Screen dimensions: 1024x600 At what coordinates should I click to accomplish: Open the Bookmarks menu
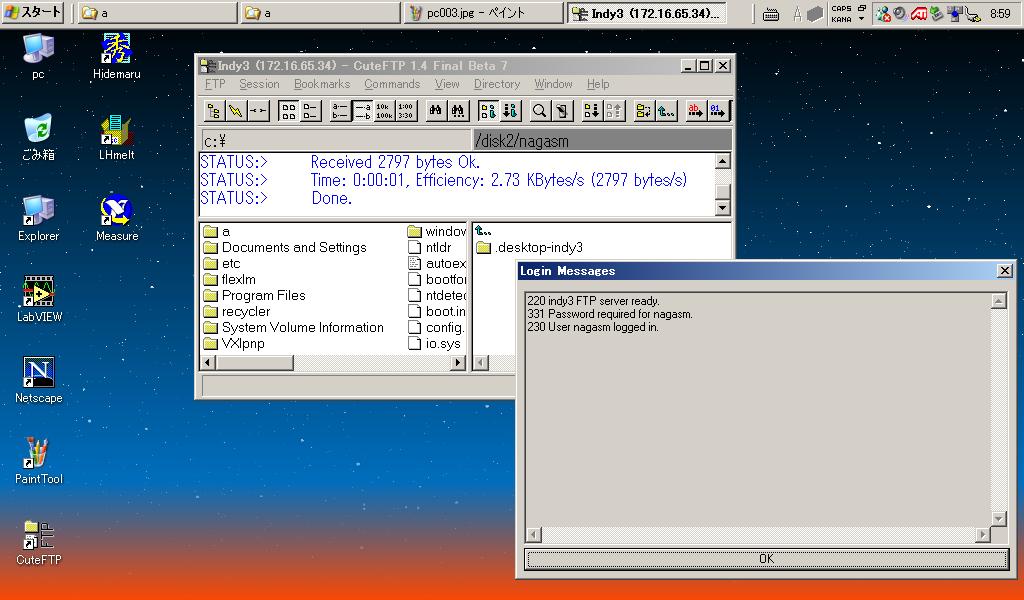tap(321, 84)
